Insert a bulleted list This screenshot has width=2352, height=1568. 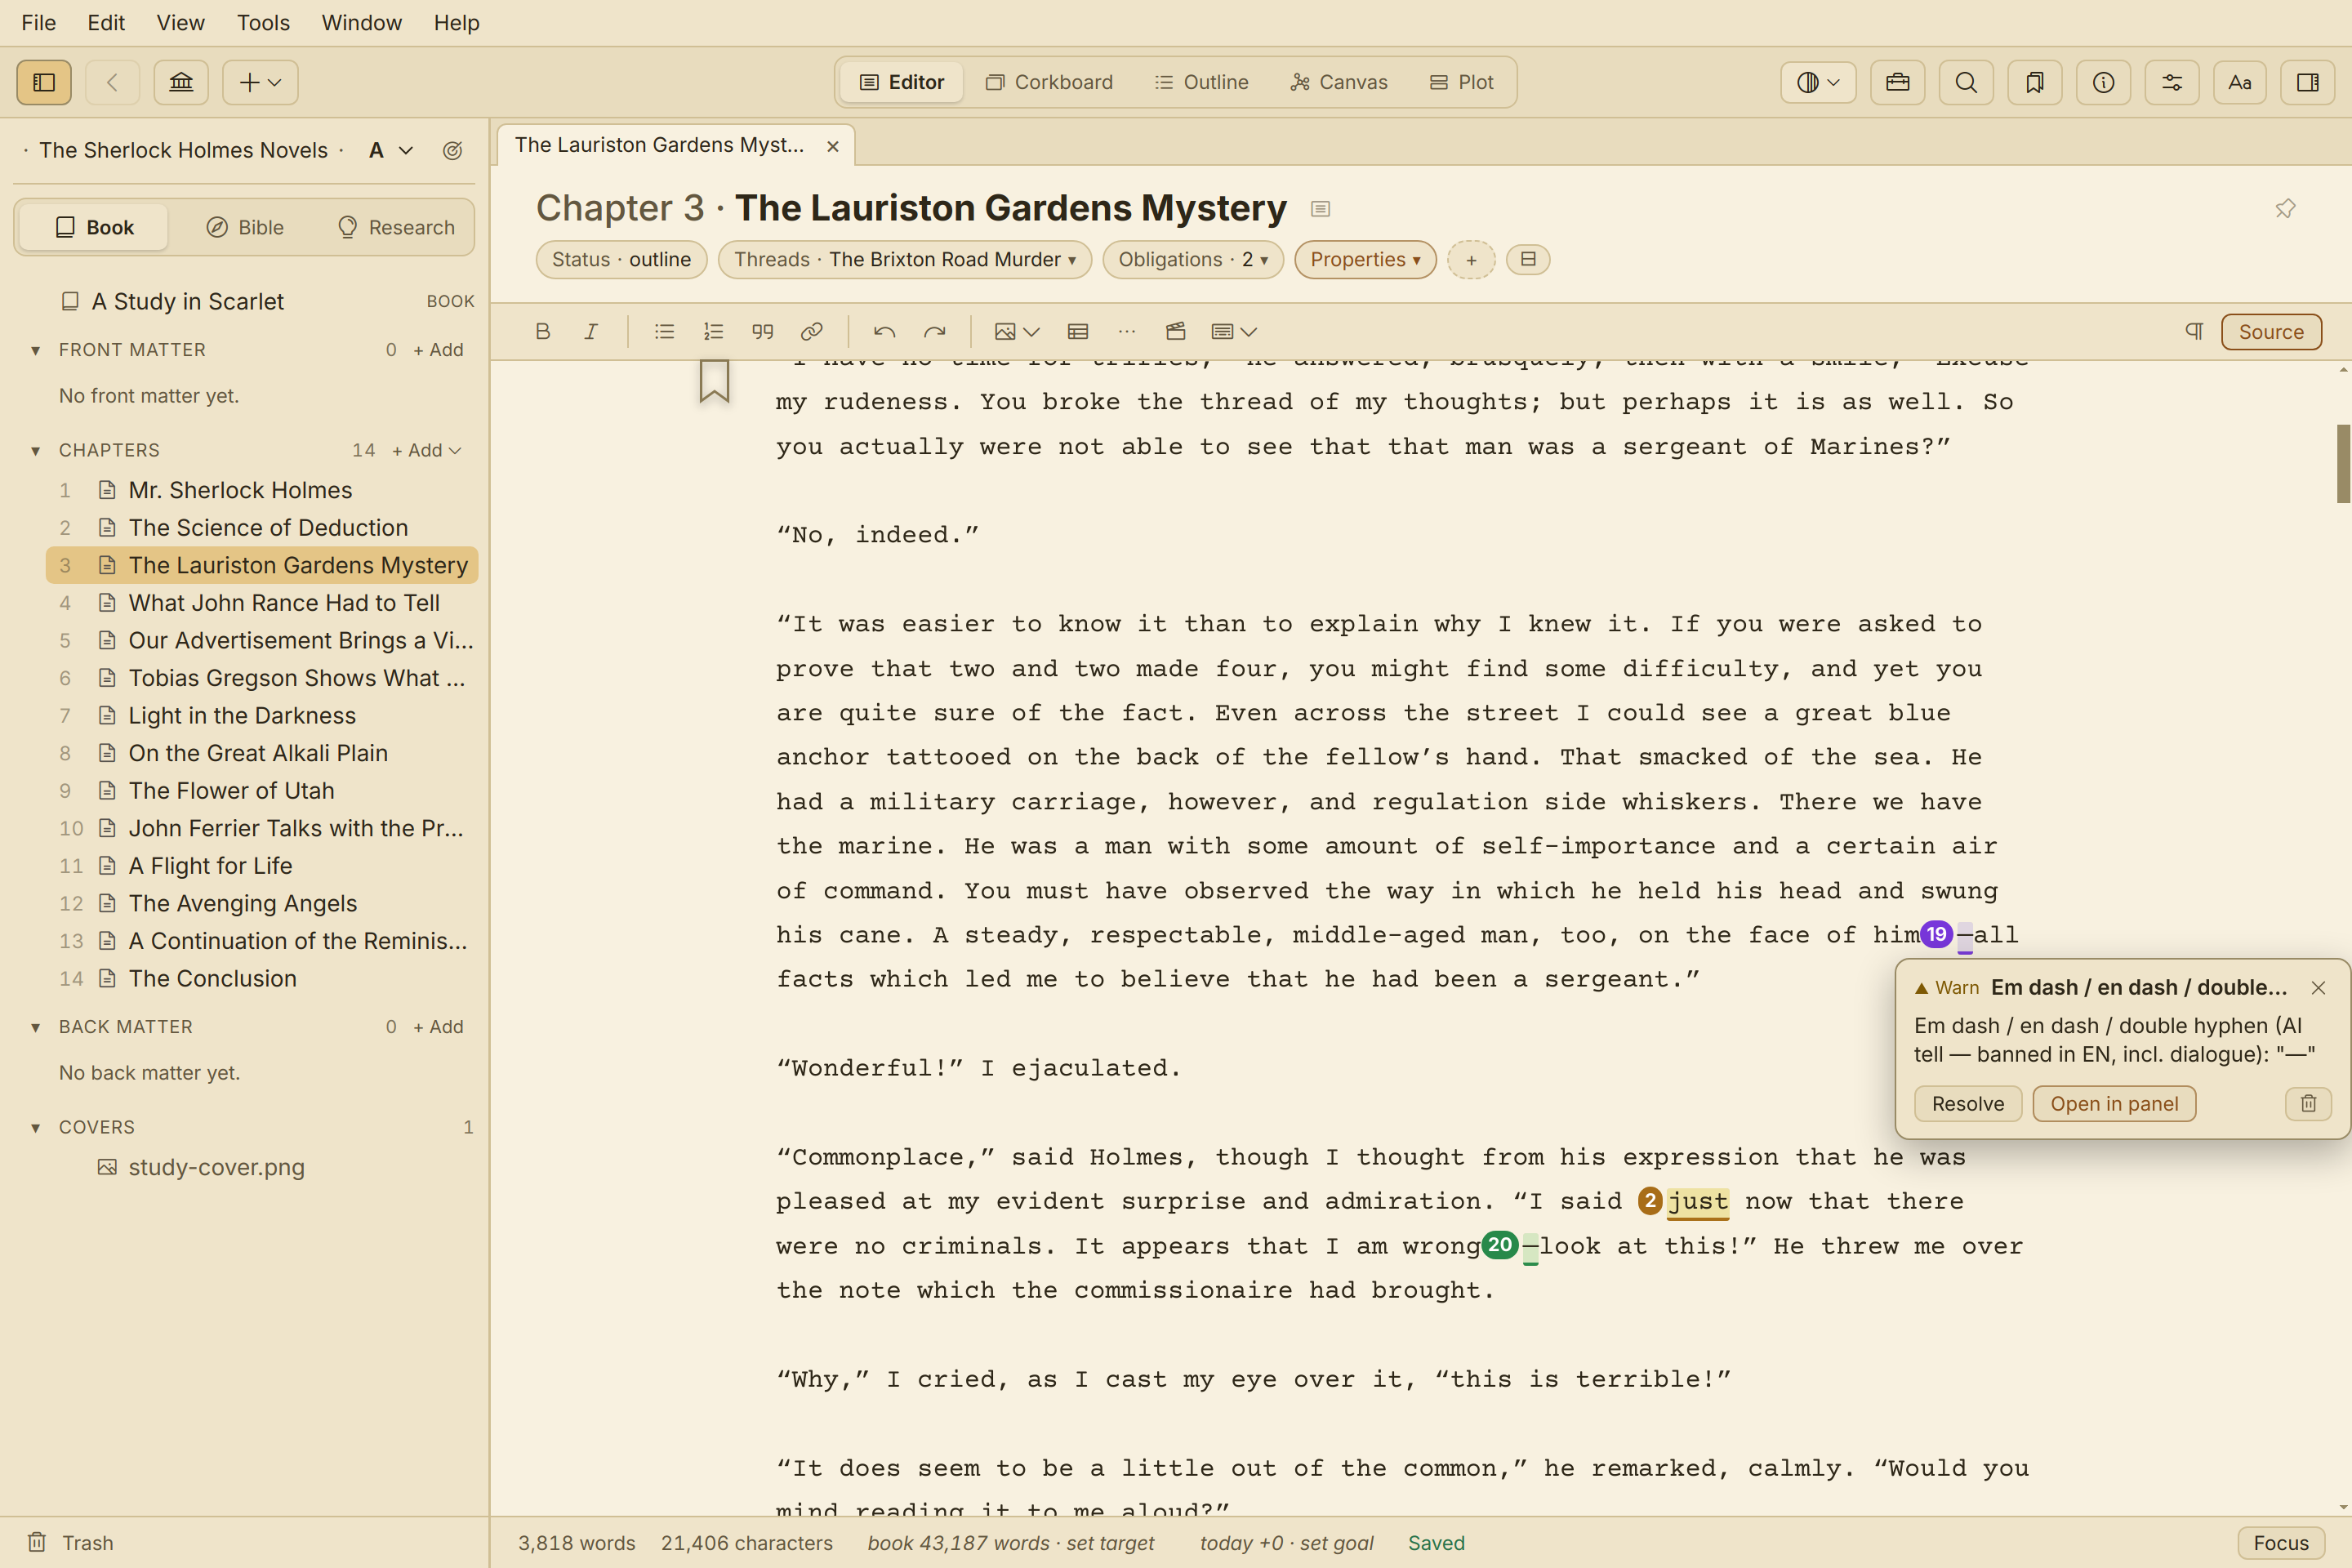(664, 331)
